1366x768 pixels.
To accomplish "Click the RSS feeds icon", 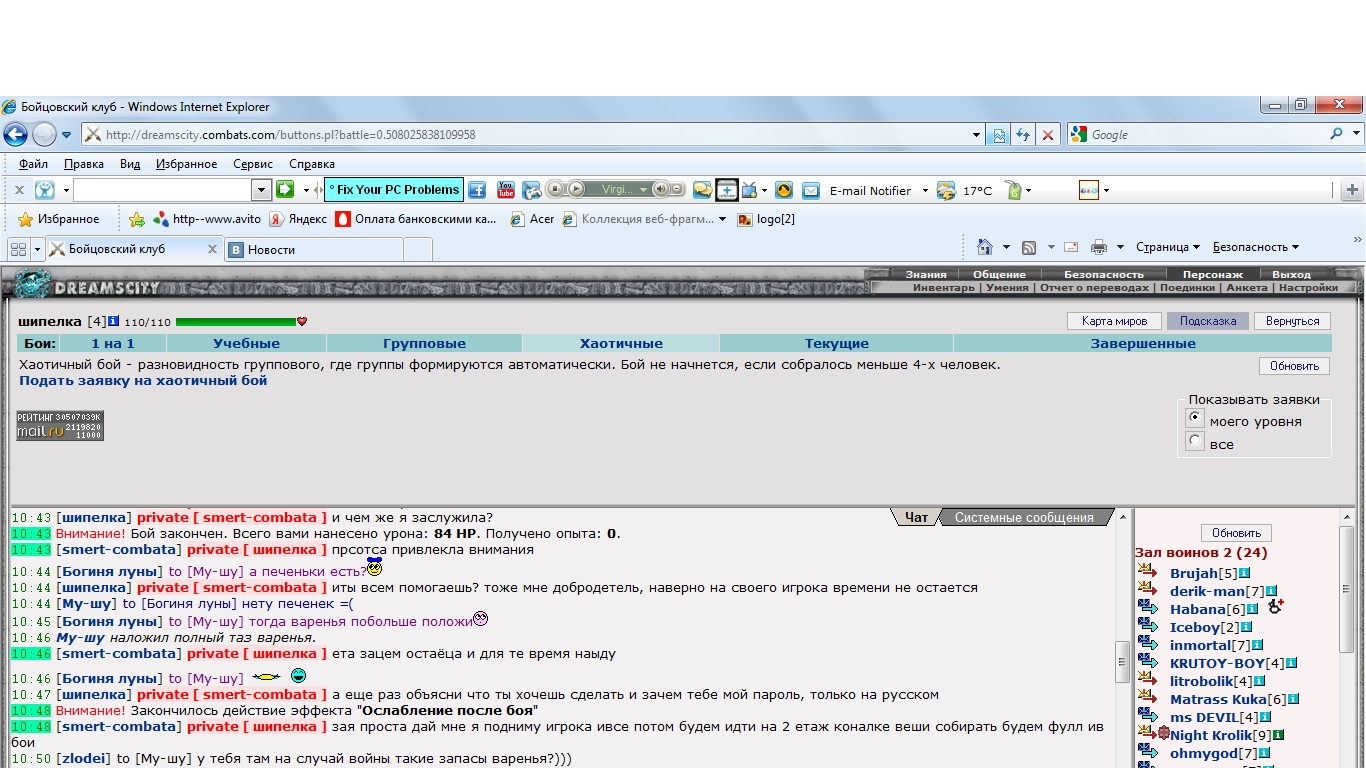I will click(1027, 247).
